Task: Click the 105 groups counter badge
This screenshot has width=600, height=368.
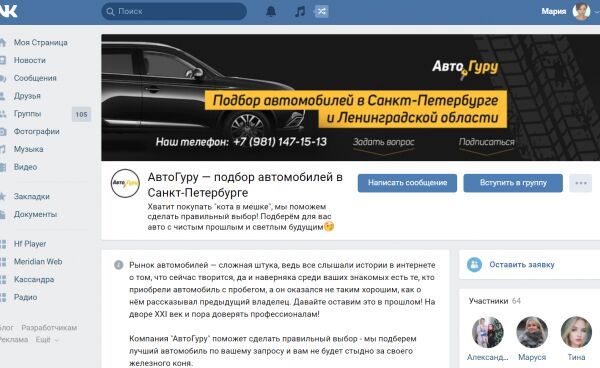Action: click(81, 114)
